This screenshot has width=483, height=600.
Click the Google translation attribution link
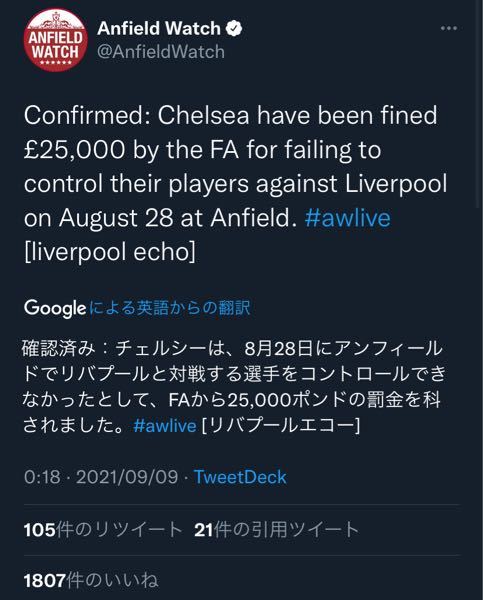170,308
